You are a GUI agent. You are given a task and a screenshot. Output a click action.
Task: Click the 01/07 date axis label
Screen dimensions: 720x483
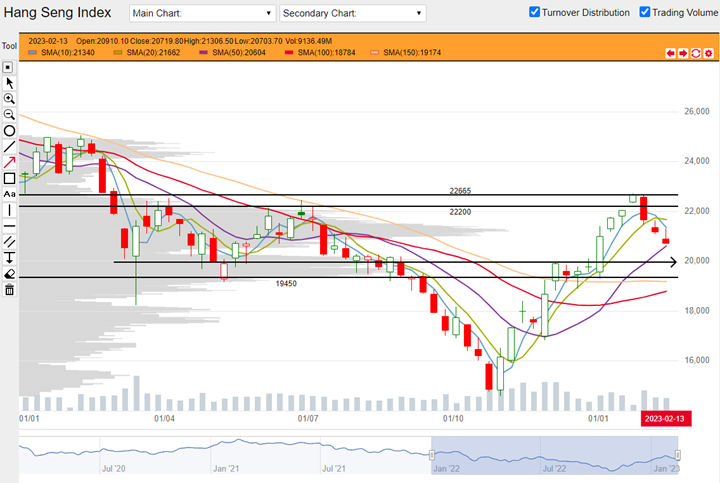[308, 419]
